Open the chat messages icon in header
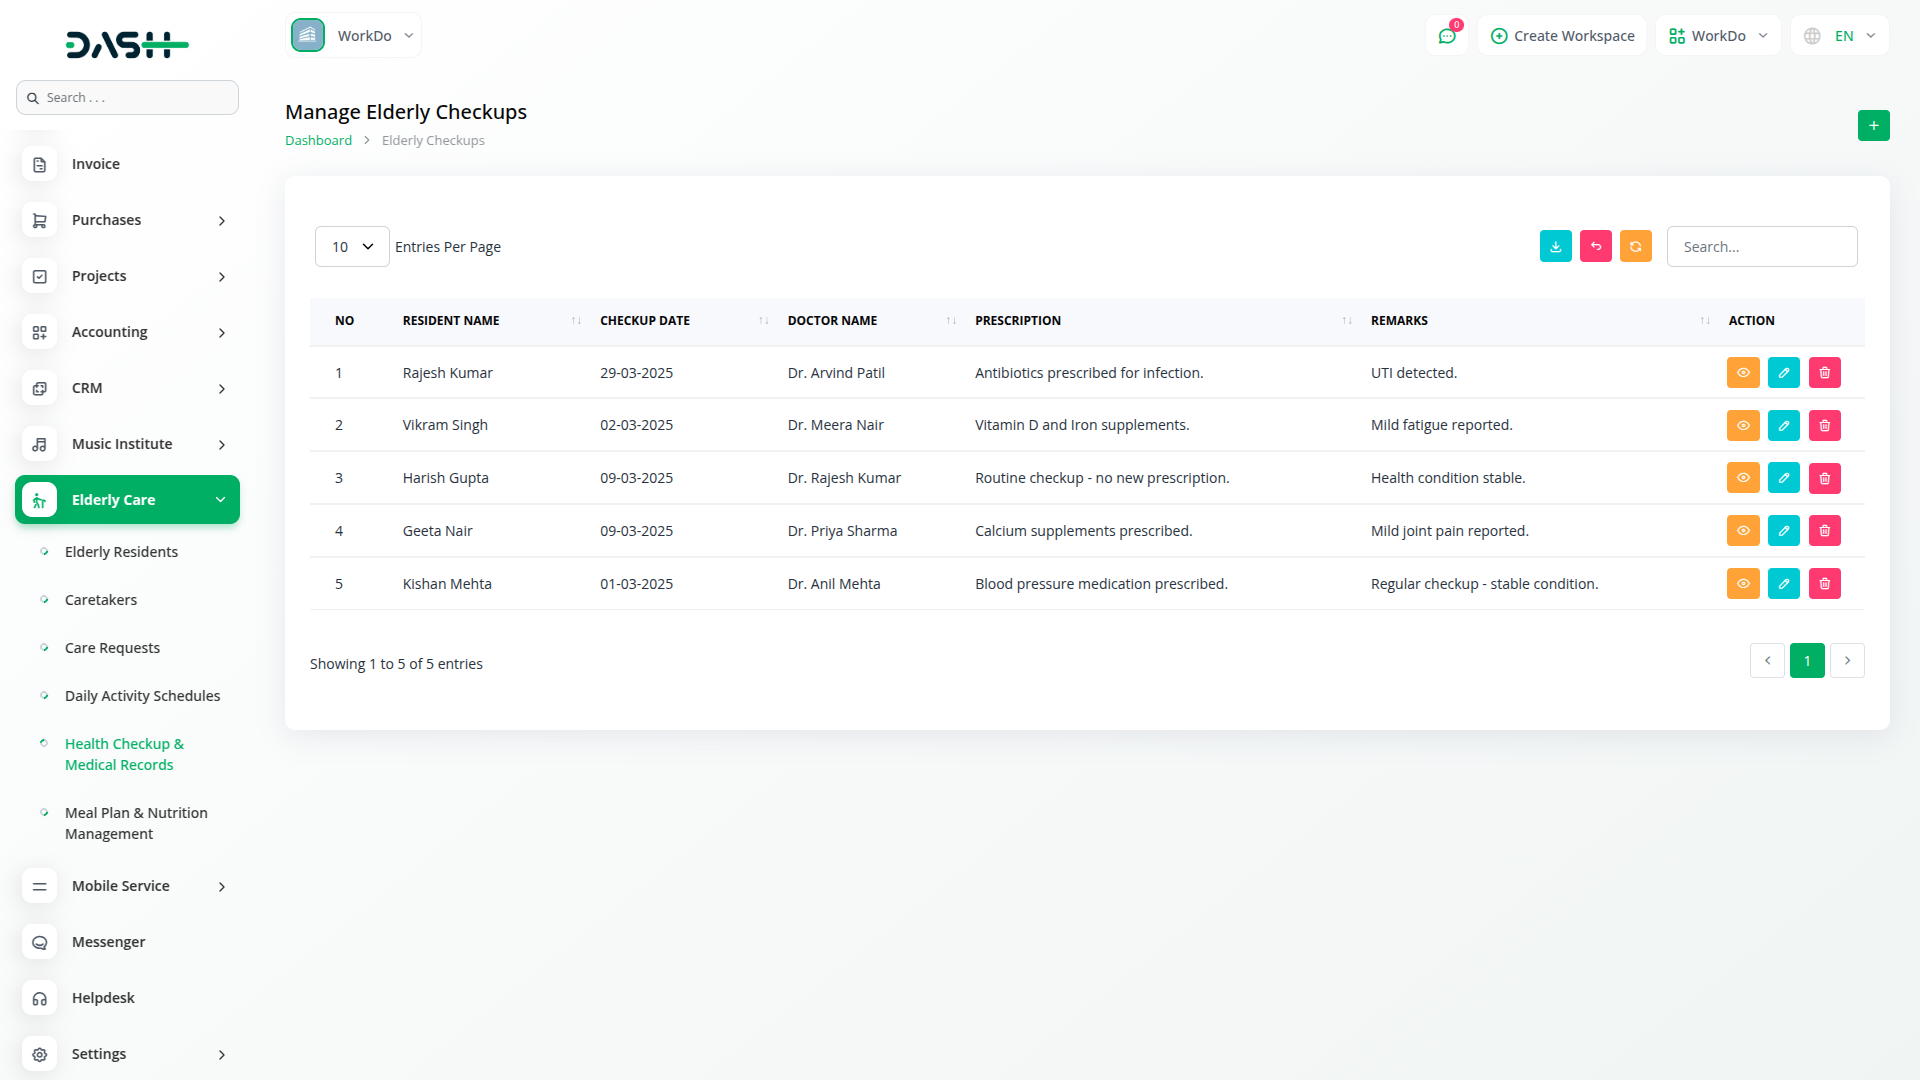 (1446, 36)
